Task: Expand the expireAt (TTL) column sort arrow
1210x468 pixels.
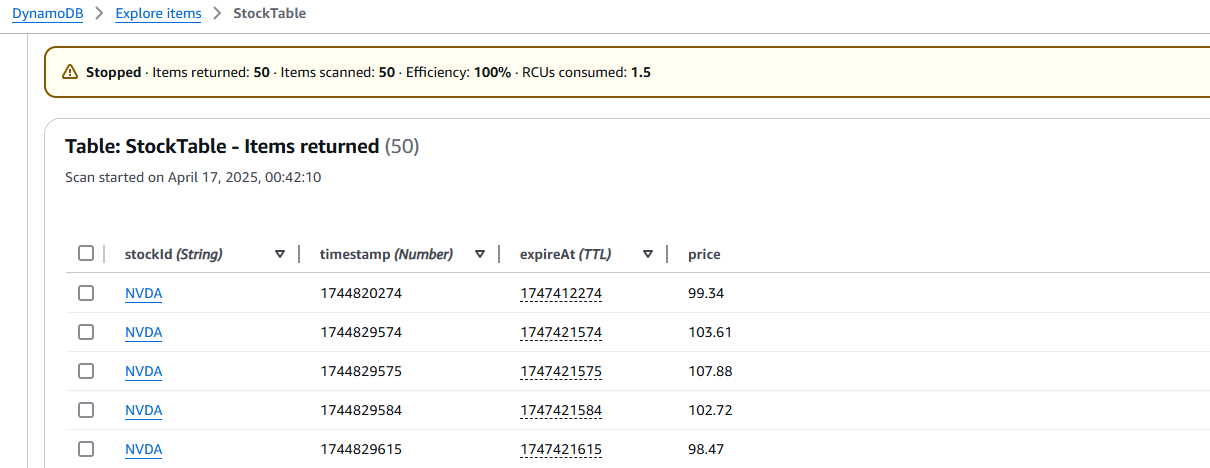Action: coord(648,254)
